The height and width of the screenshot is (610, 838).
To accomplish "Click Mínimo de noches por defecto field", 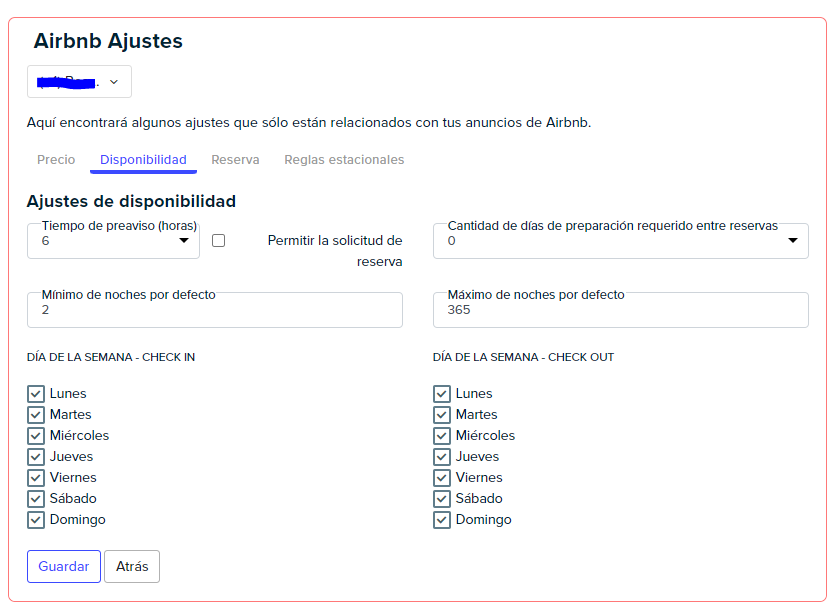I will pyautogui.click(x=214, y=310).
